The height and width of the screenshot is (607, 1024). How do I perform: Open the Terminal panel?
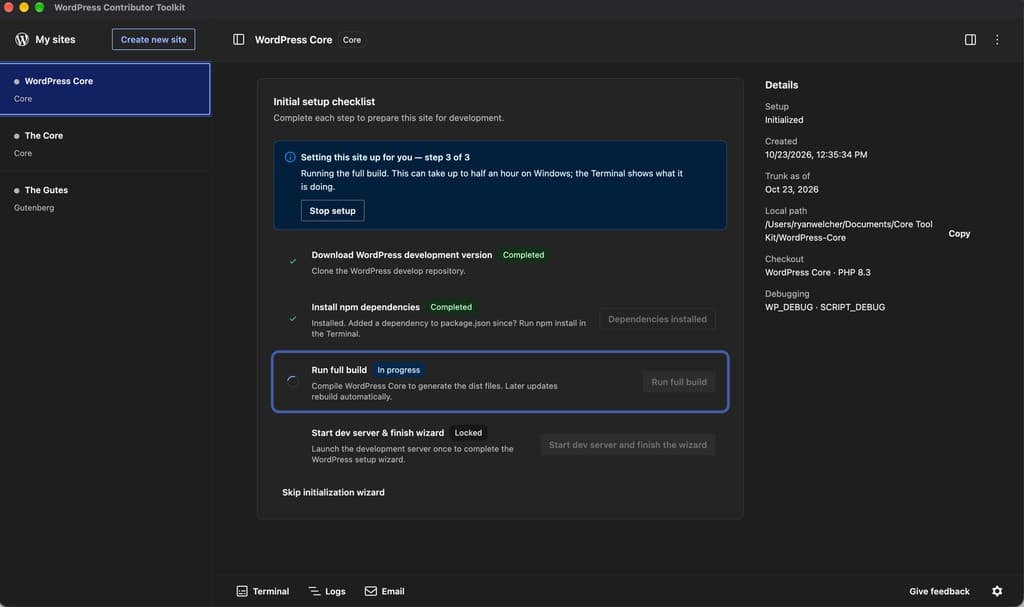[x=263, y=591]
